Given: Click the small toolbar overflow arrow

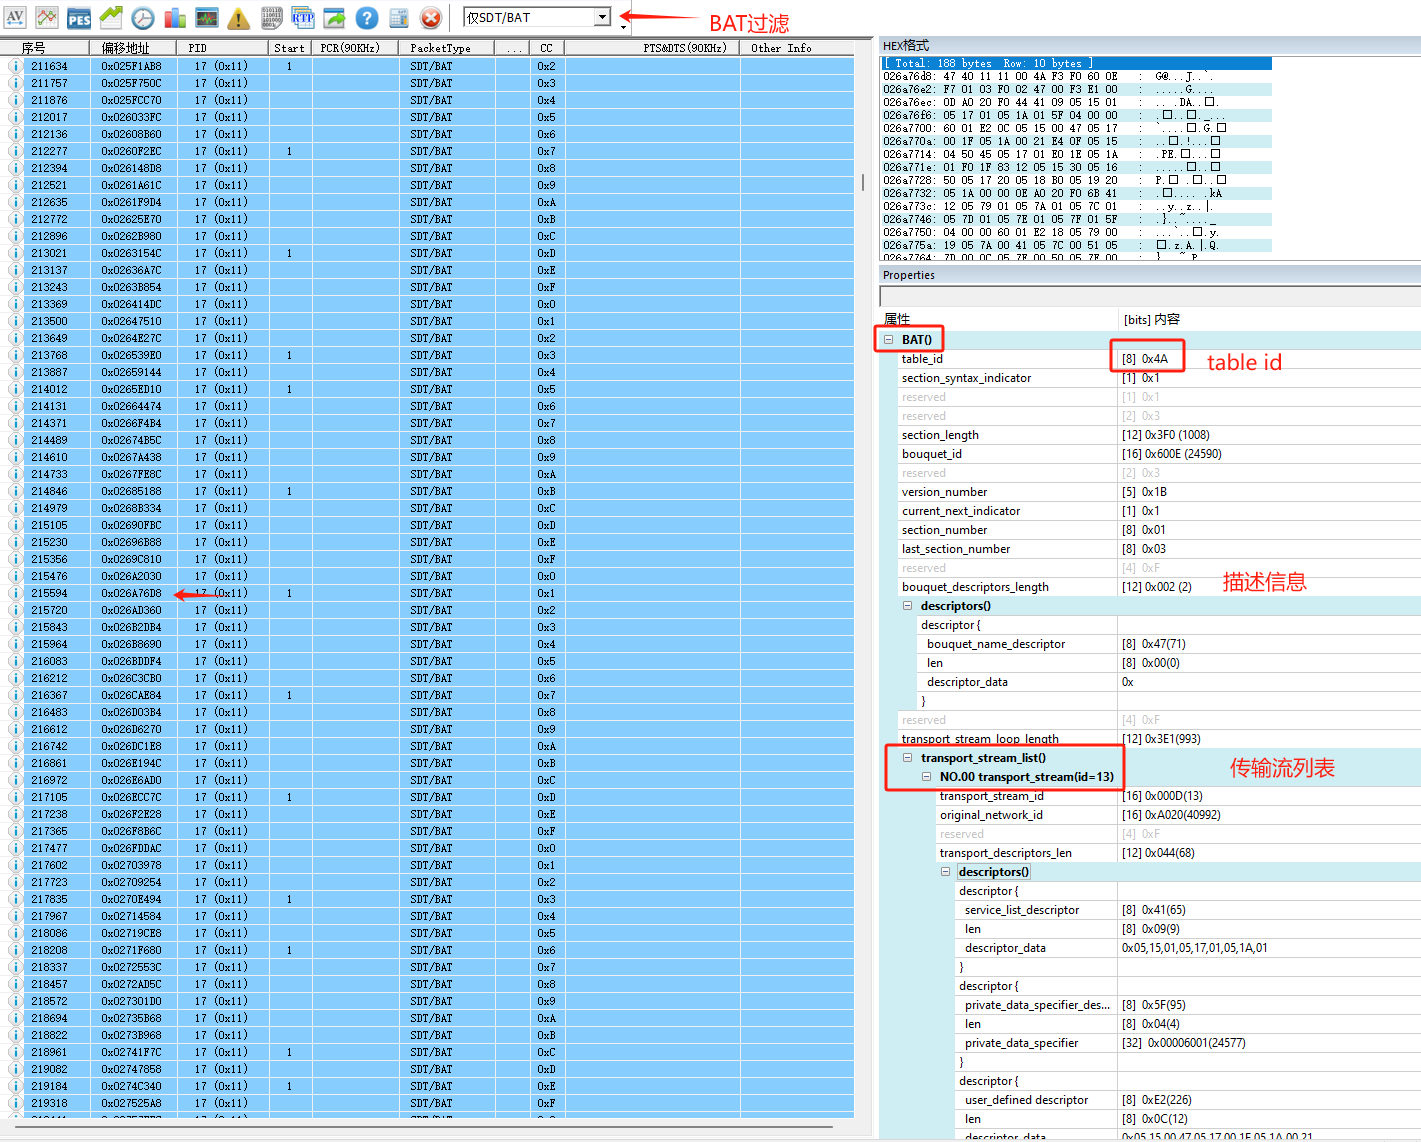Looking at the screenshot, I should coord(624,28).
